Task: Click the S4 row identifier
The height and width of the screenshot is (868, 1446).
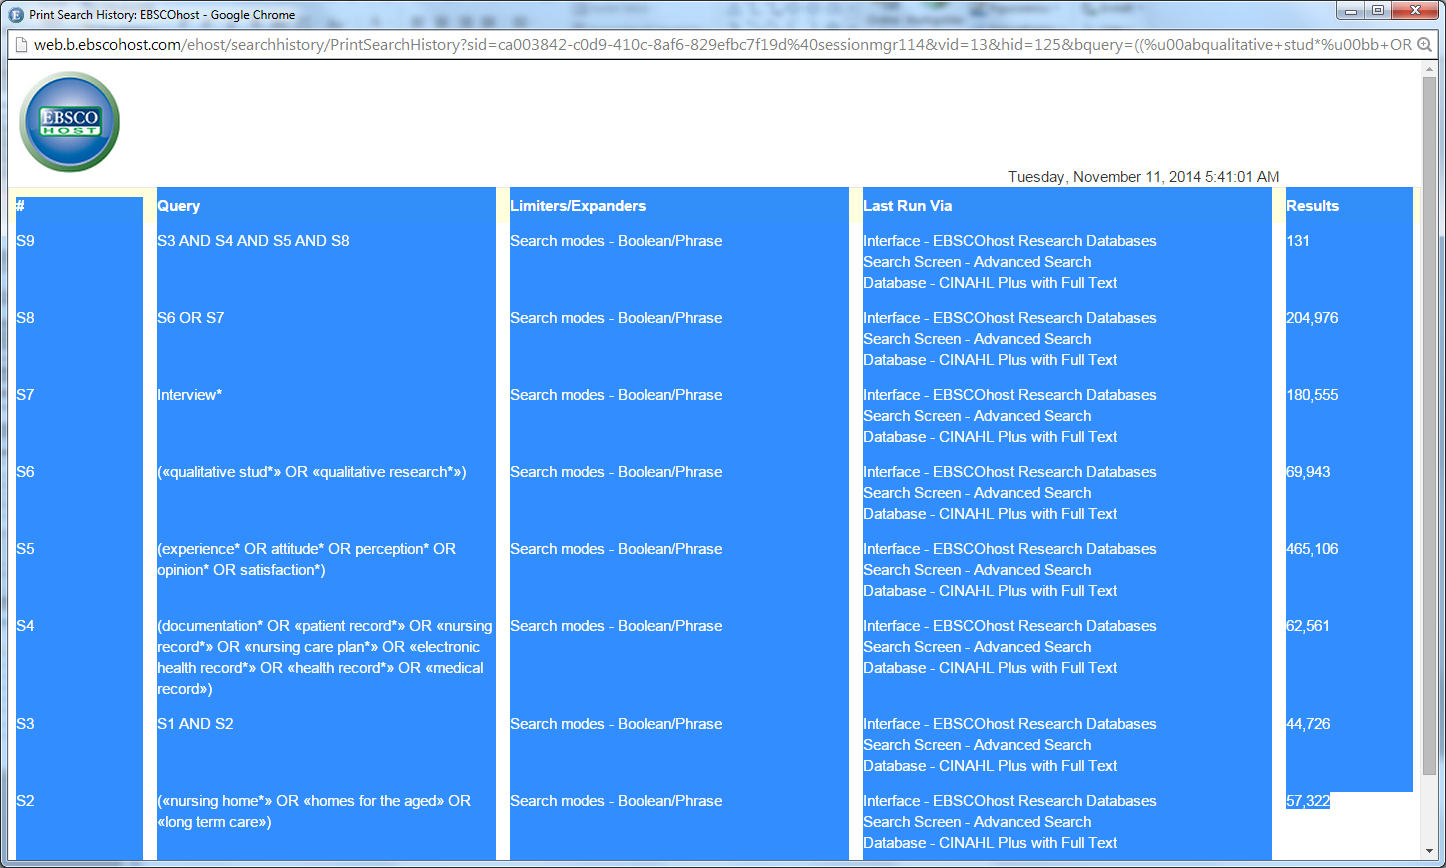Action: (25, 626)
